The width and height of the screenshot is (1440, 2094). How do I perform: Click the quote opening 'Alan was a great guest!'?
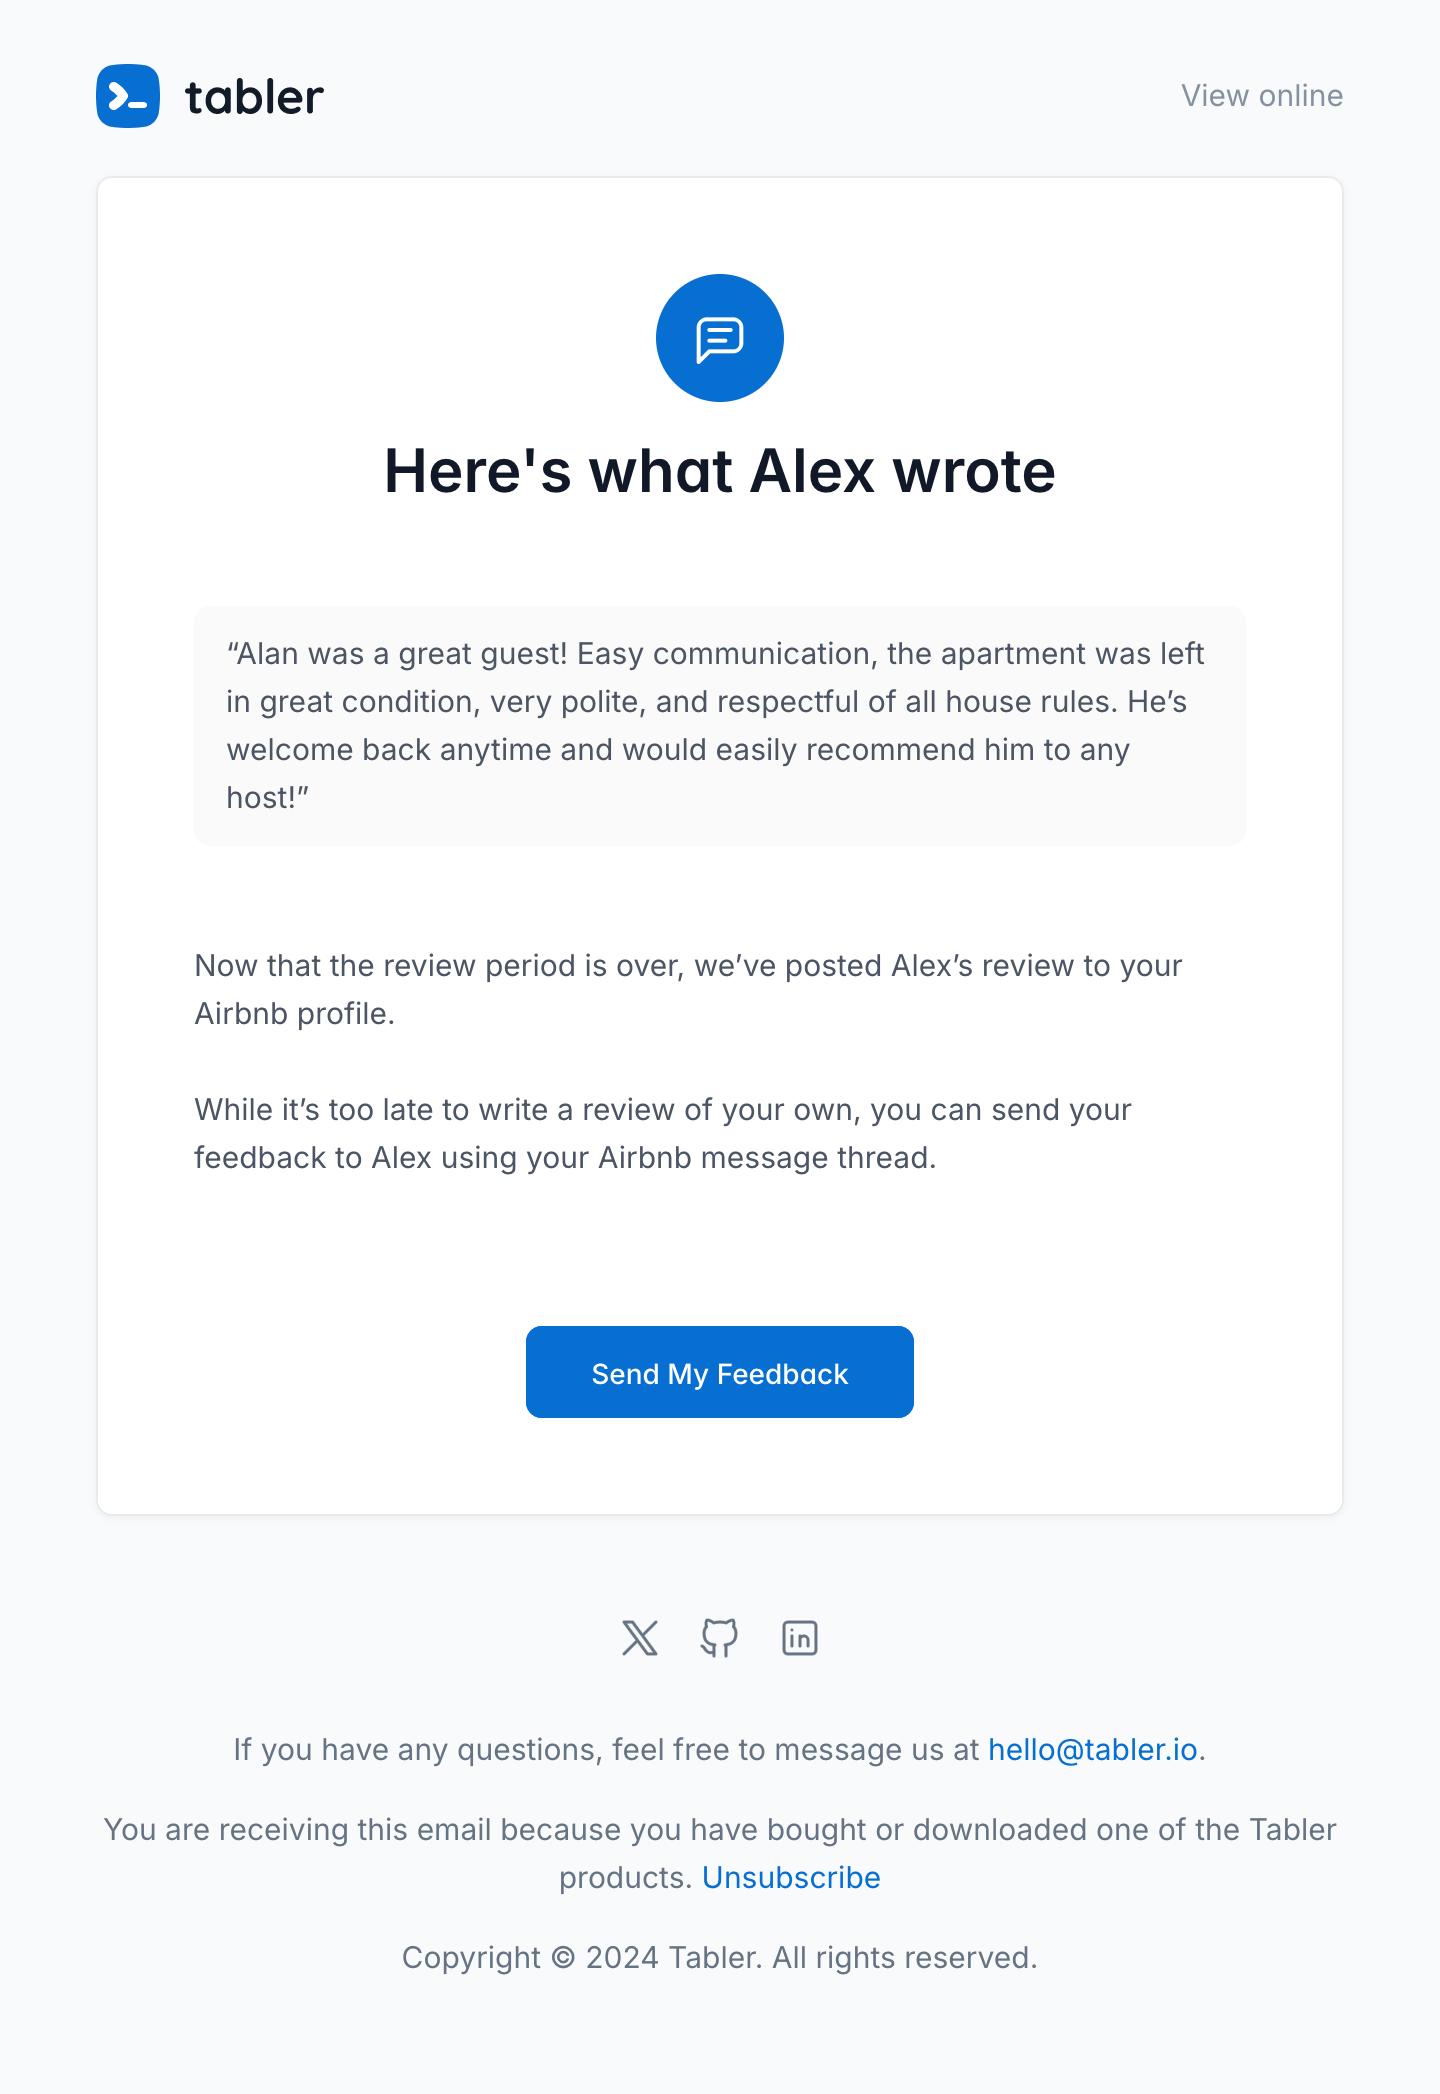click(x=398, y=654)
